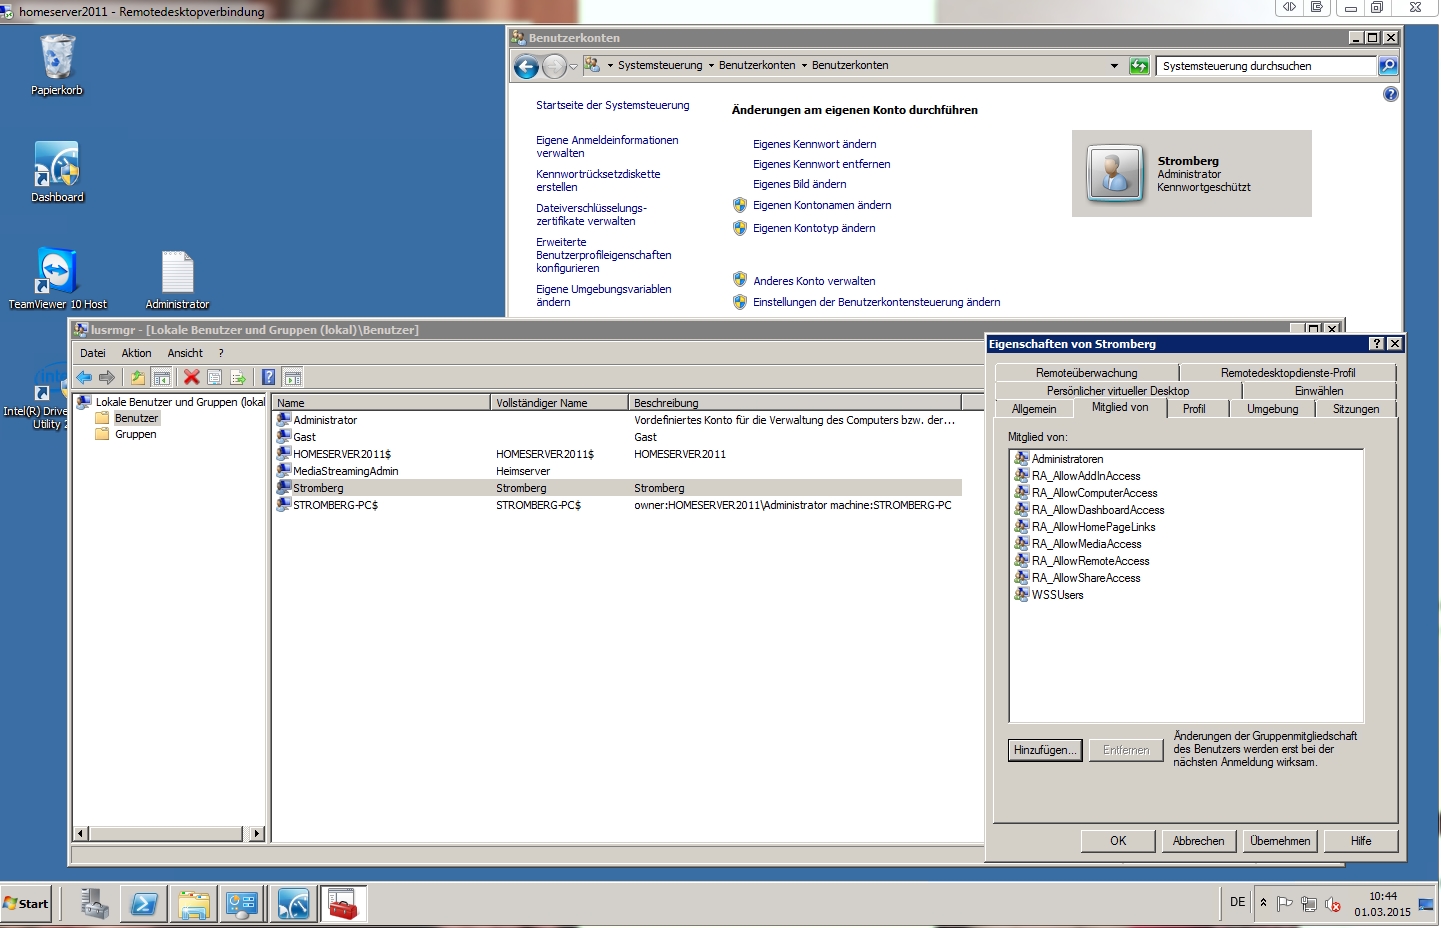
Task: Click the export list toolbar icon
Action: pyautogui.click(x=238, y=377)
